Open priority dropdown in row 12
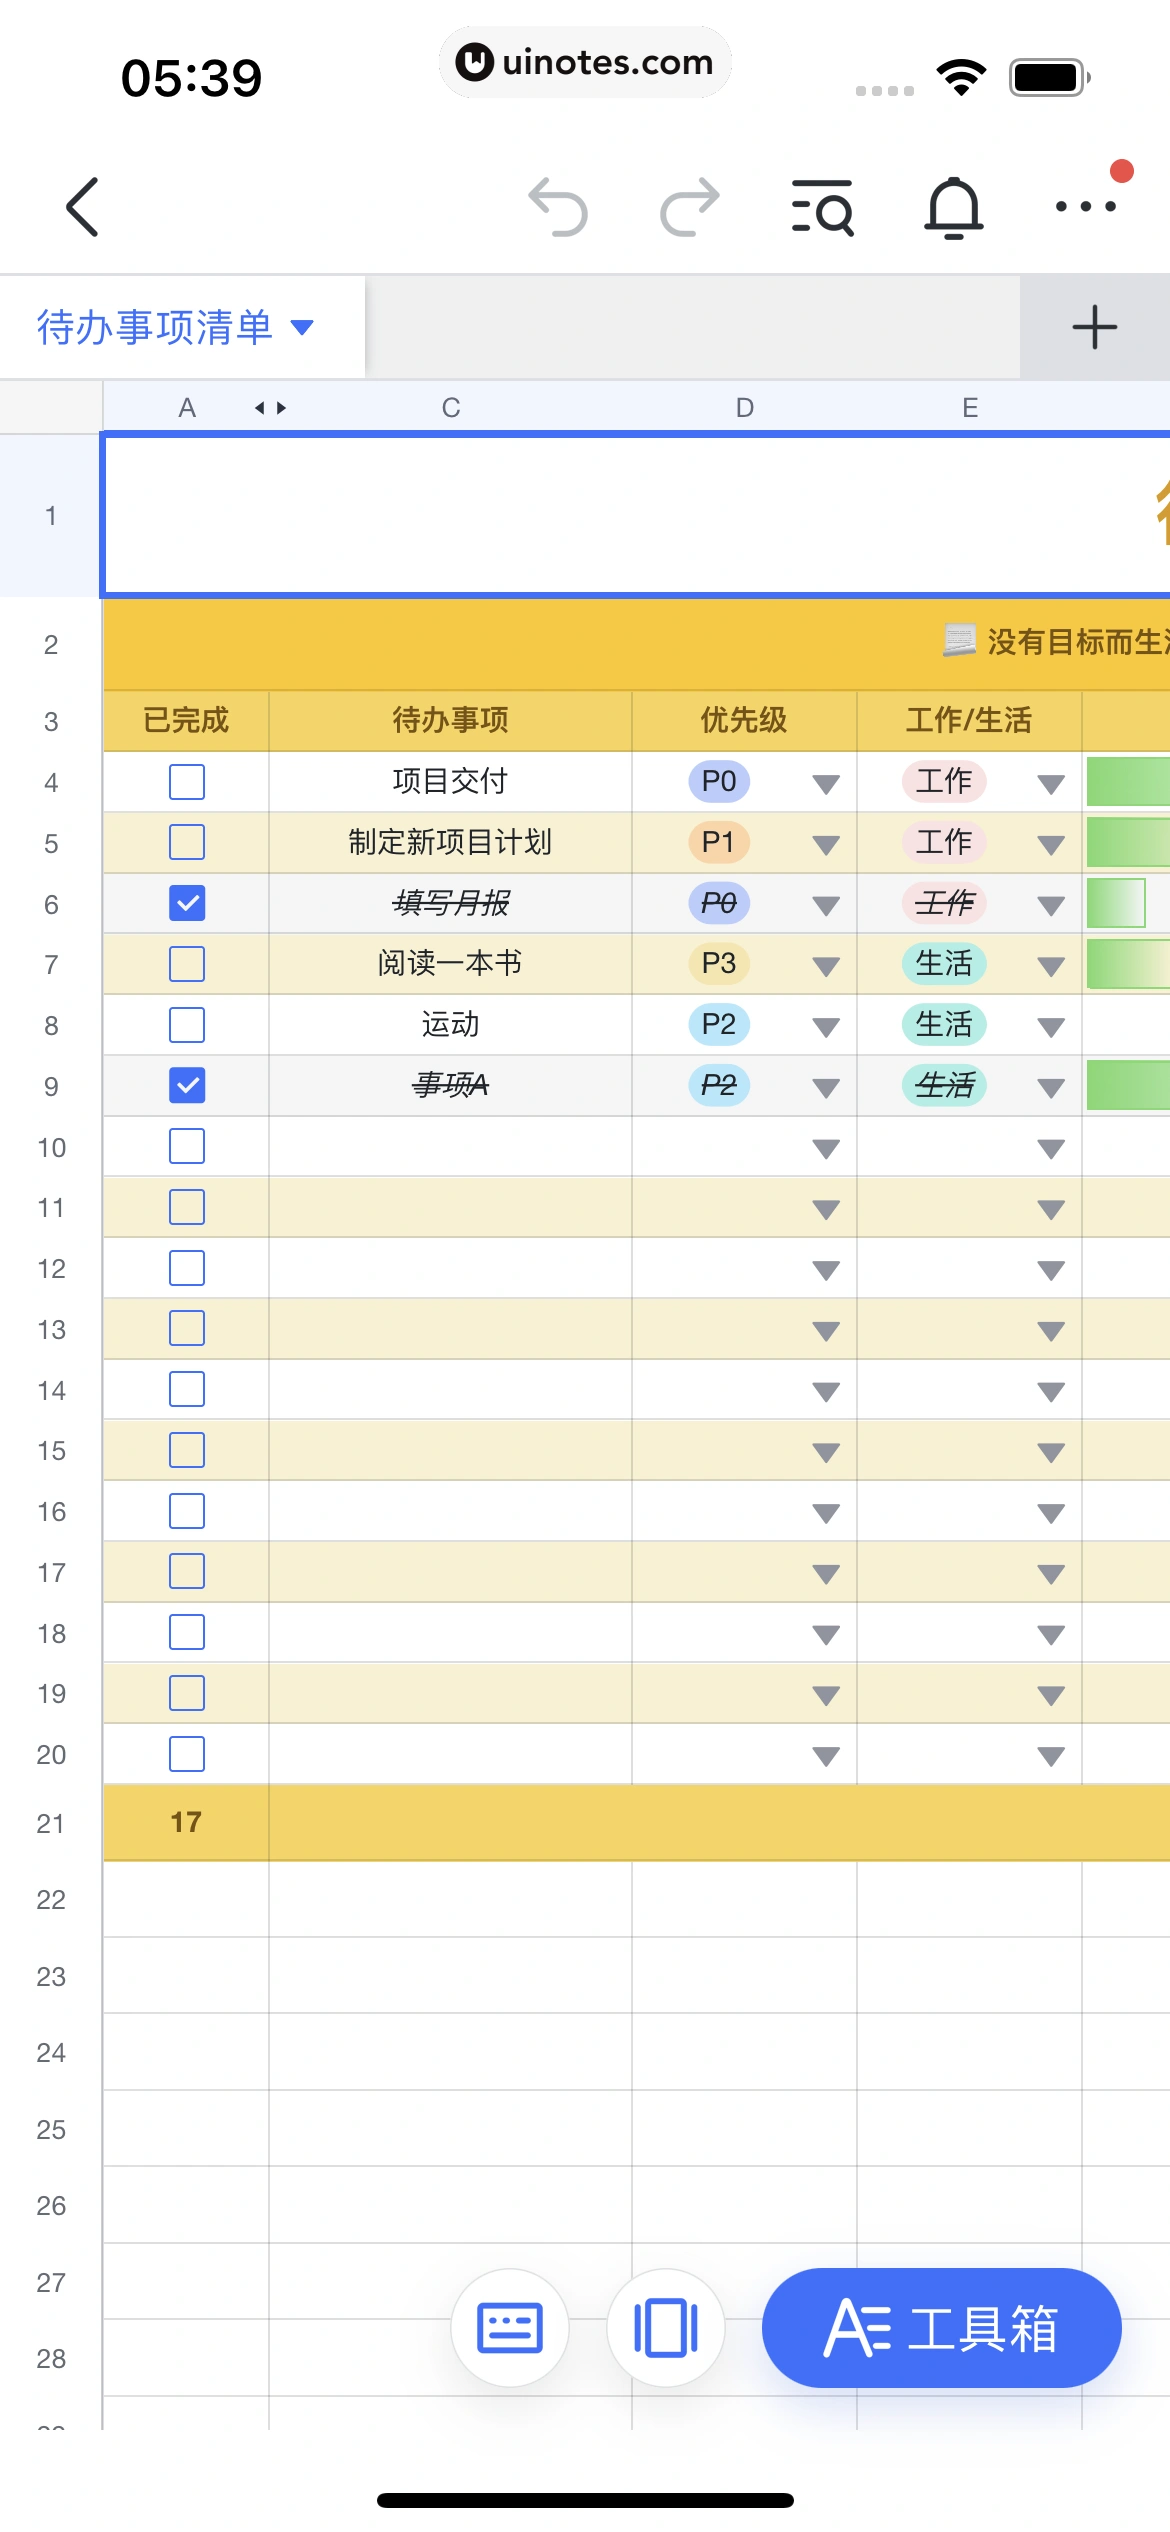Image resolution: width=1170 pixels, height=2532 pixels. [826, 1270]
